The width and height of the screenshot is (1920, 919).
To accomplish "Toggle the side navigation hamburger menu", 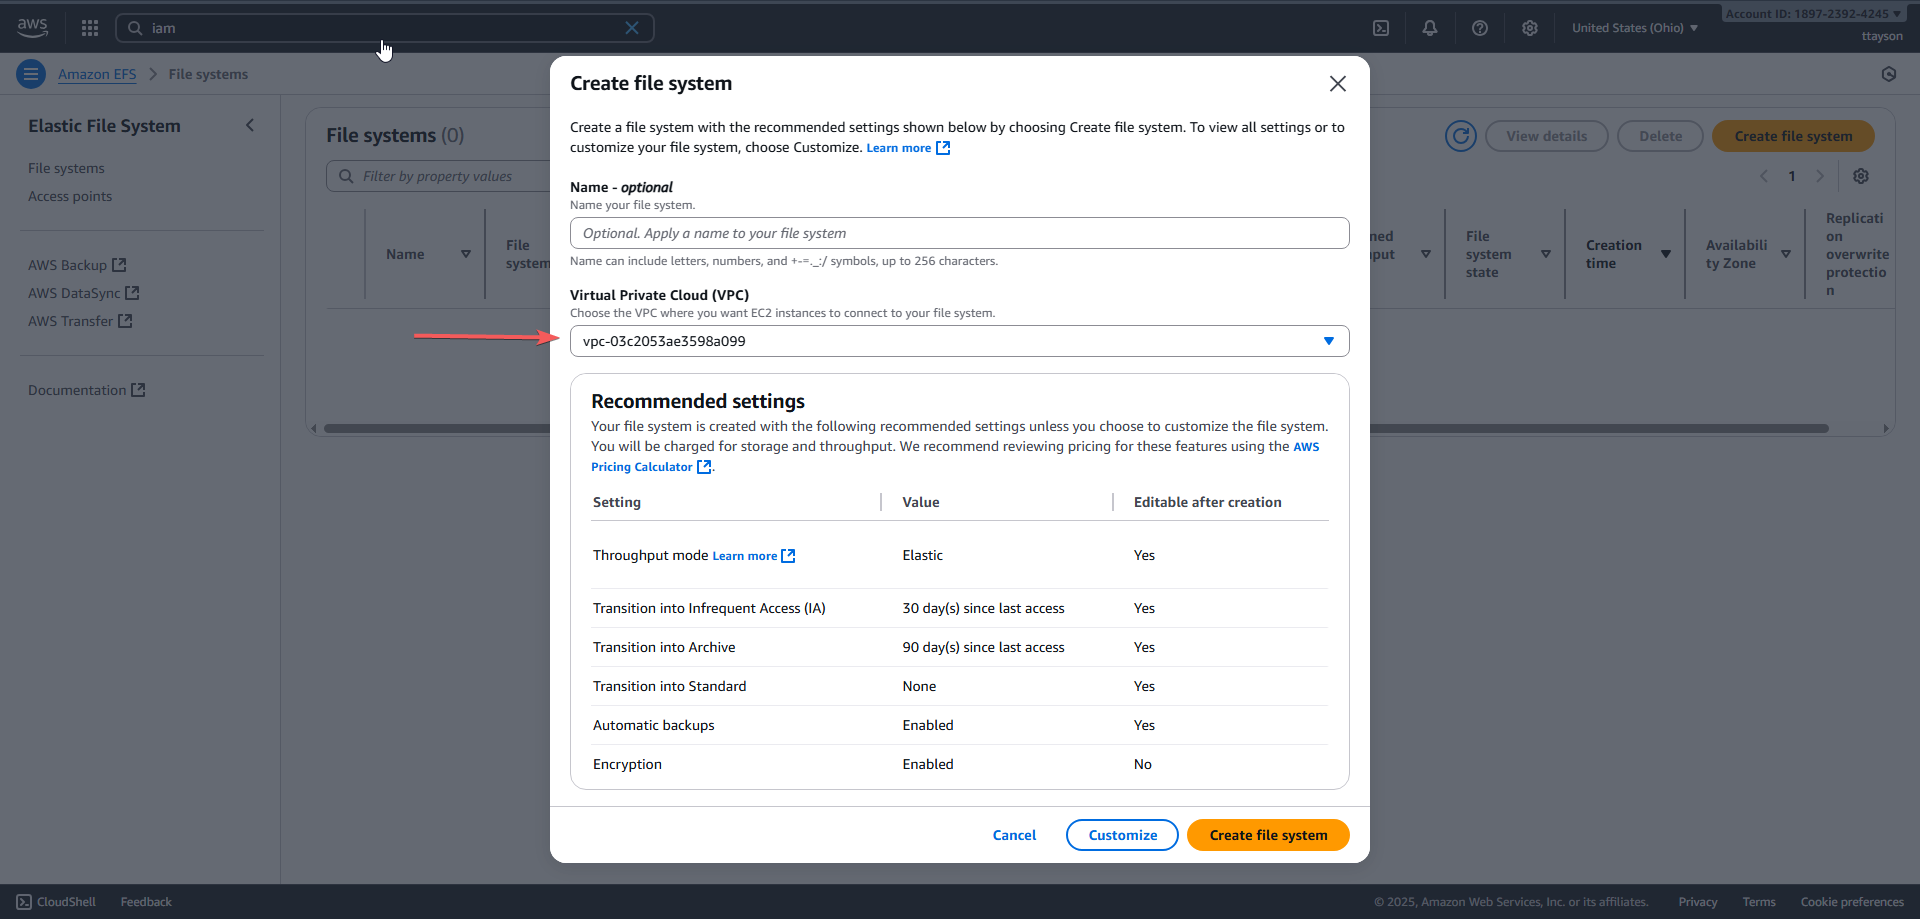I will click(x=31, y=74).
